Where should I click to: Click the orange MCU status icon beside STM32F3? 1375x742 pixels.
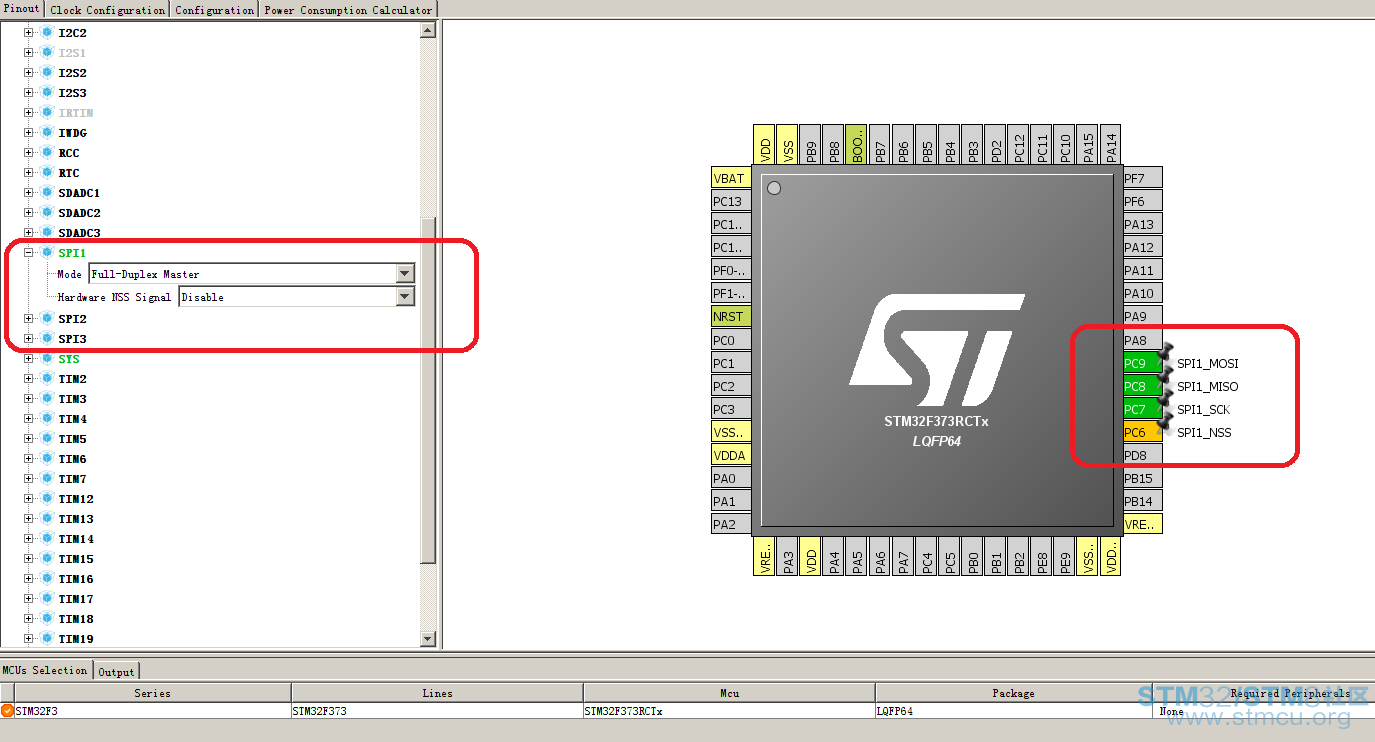[8, 711]
